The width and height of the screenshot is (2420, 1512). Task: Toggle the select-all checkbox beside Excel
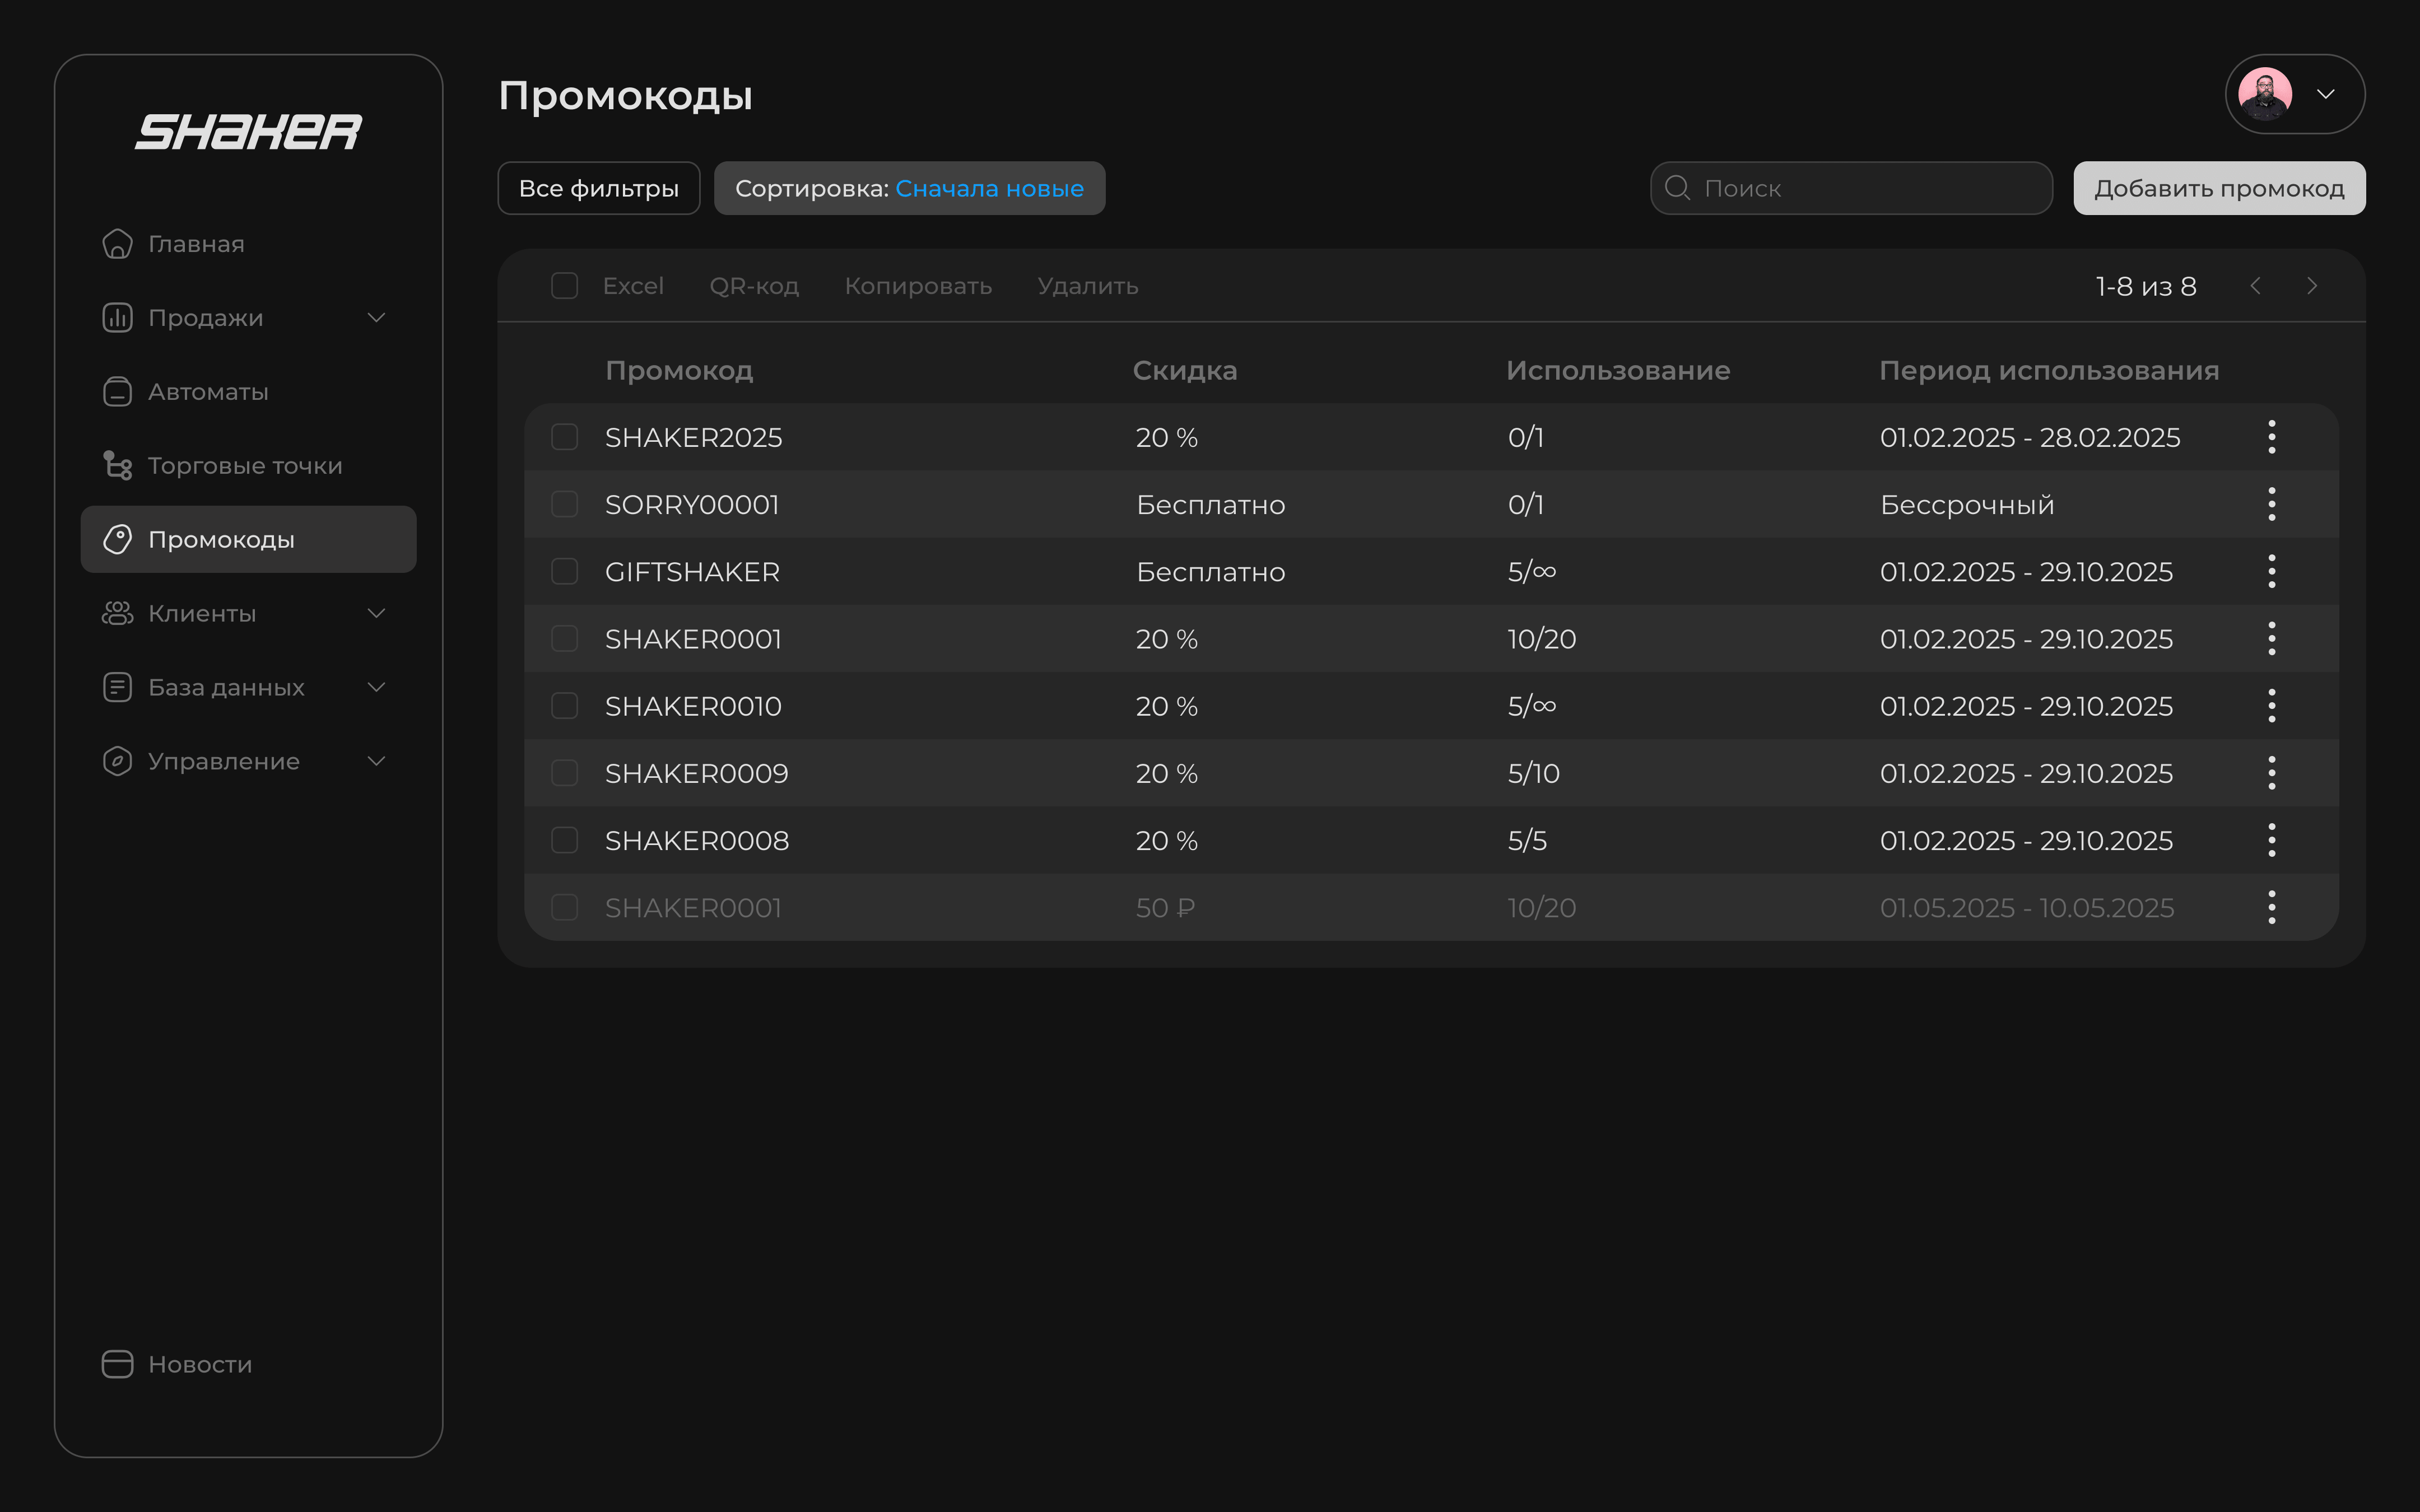coord(564,286)
